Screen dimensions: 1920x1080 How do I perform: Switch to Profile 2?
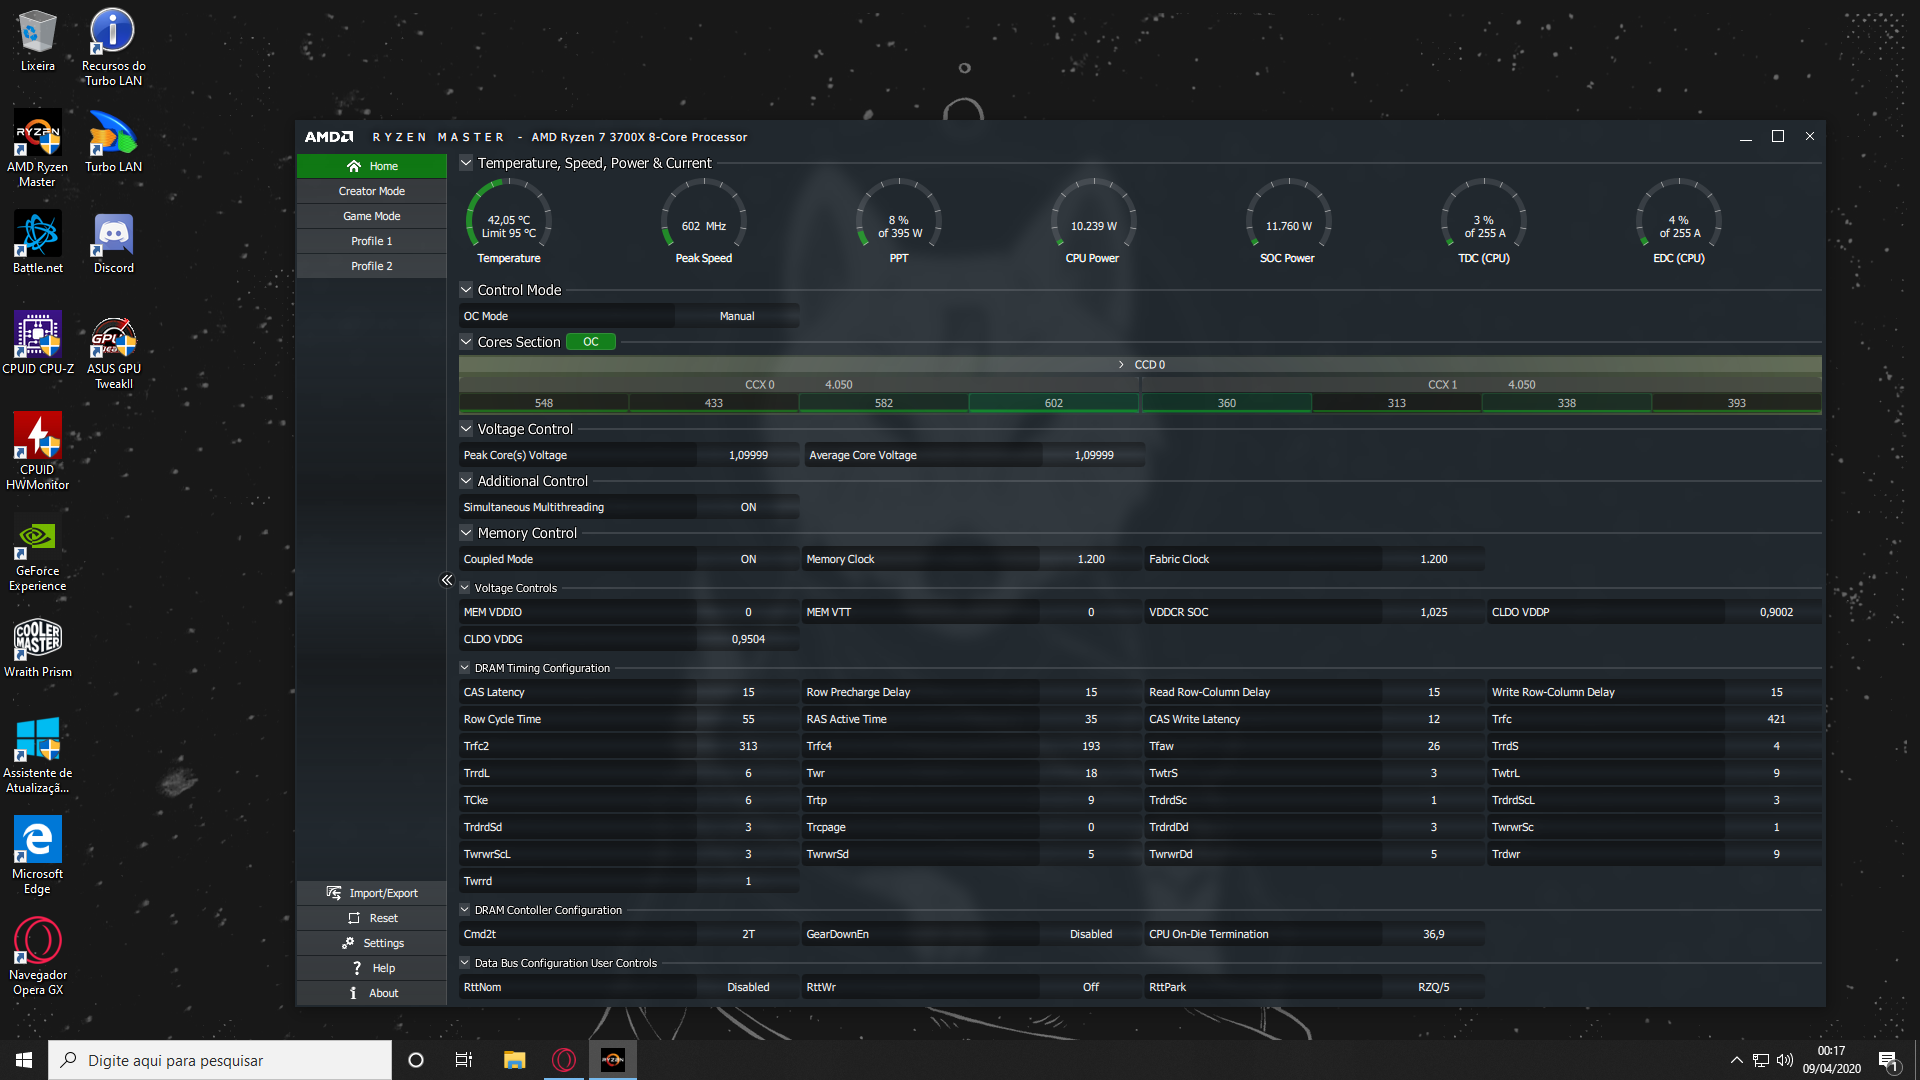372,266
